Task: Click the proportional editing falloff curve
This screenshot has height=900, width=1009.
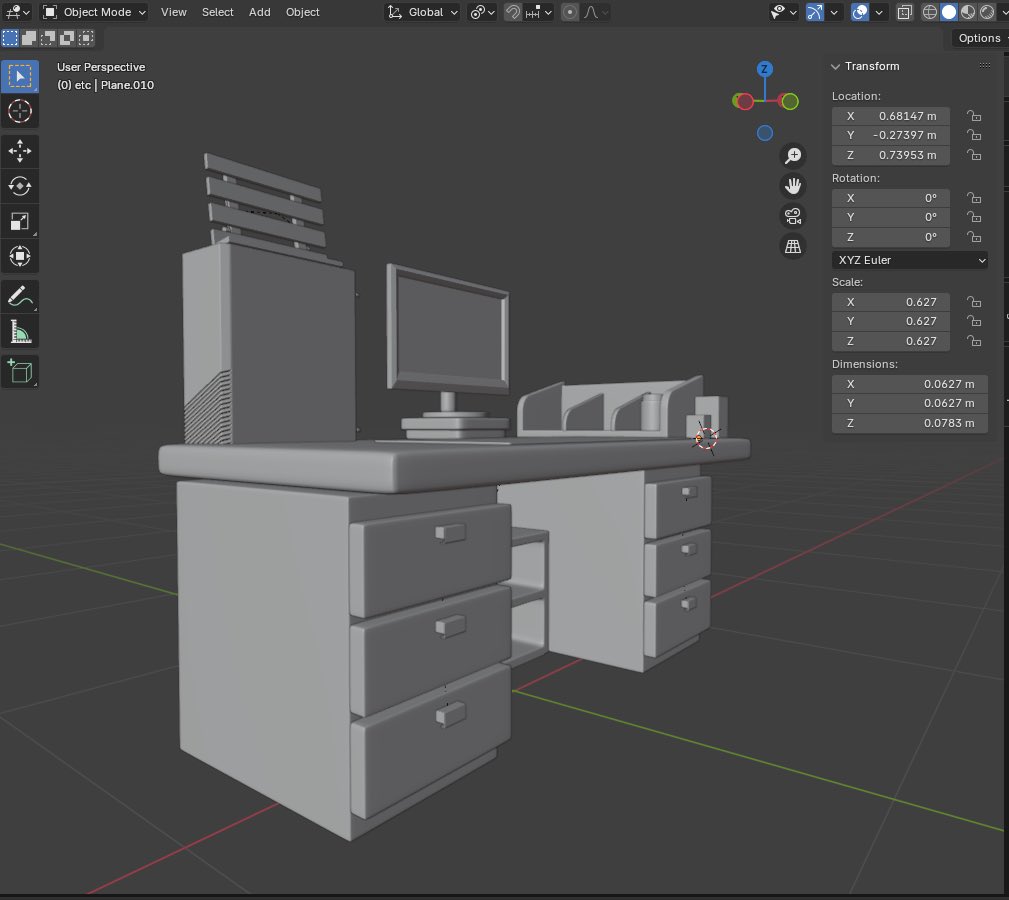Action: pyautogui.click(x=595, y=12)
